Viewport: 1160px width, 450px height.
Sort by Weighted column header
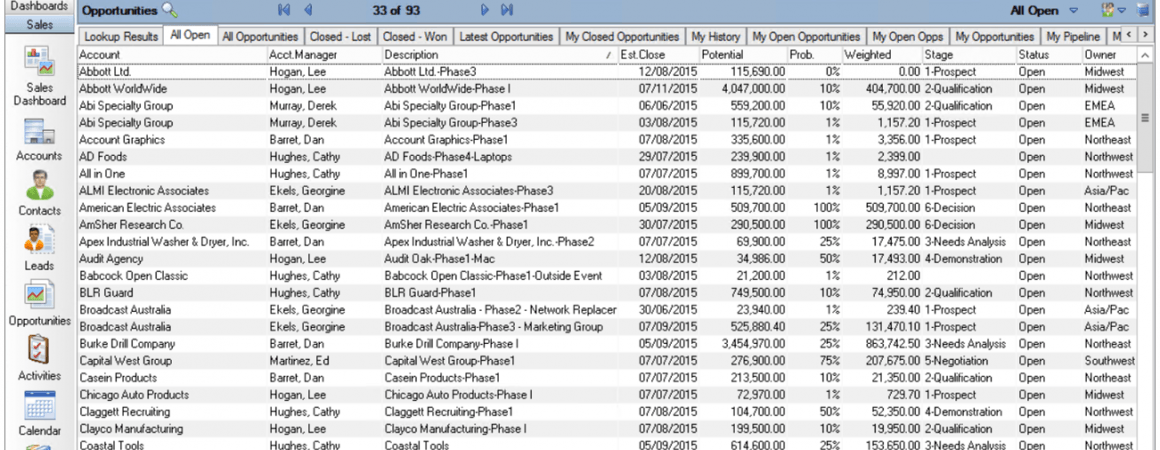(882, 55)
